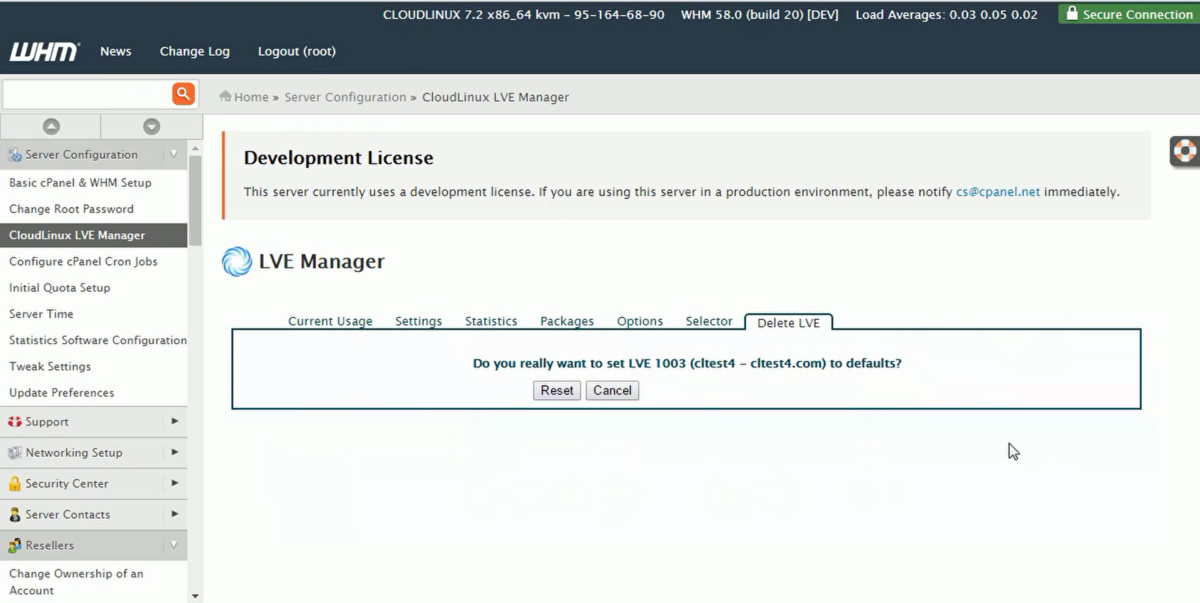This screenshot has height=603, width=1200.
Task: Click the down arrow expand-all button
Action: [152, 126]
